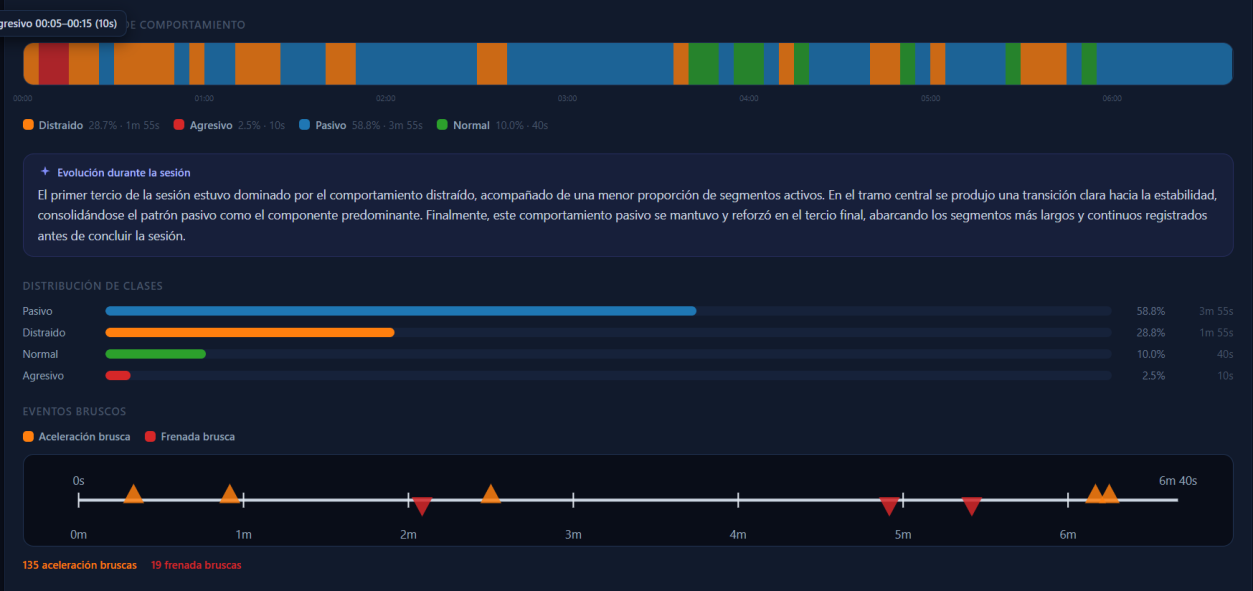Image resolution: width=1253 pixels, height=591 pixels.
Task: Click the 58.8% value in the Pasivo row
Action: [x=1151, y=312]
